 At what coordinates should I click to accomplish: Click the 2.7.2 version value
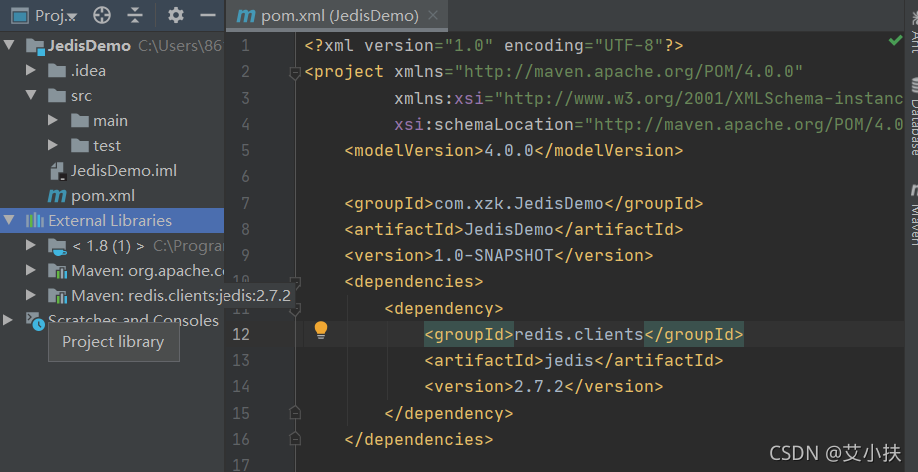click(x=539, y=387)
